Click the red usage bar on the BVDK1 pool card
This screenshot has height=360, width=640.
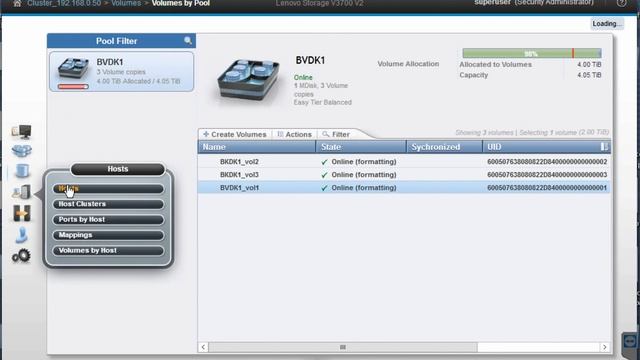click(x=73, y=86)
